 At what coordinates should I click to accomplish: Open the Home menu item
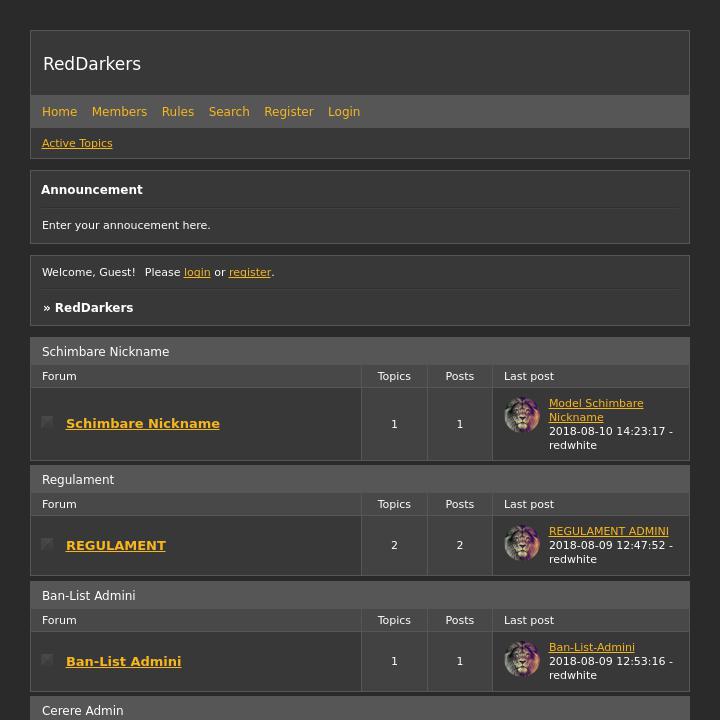[59, 112]
